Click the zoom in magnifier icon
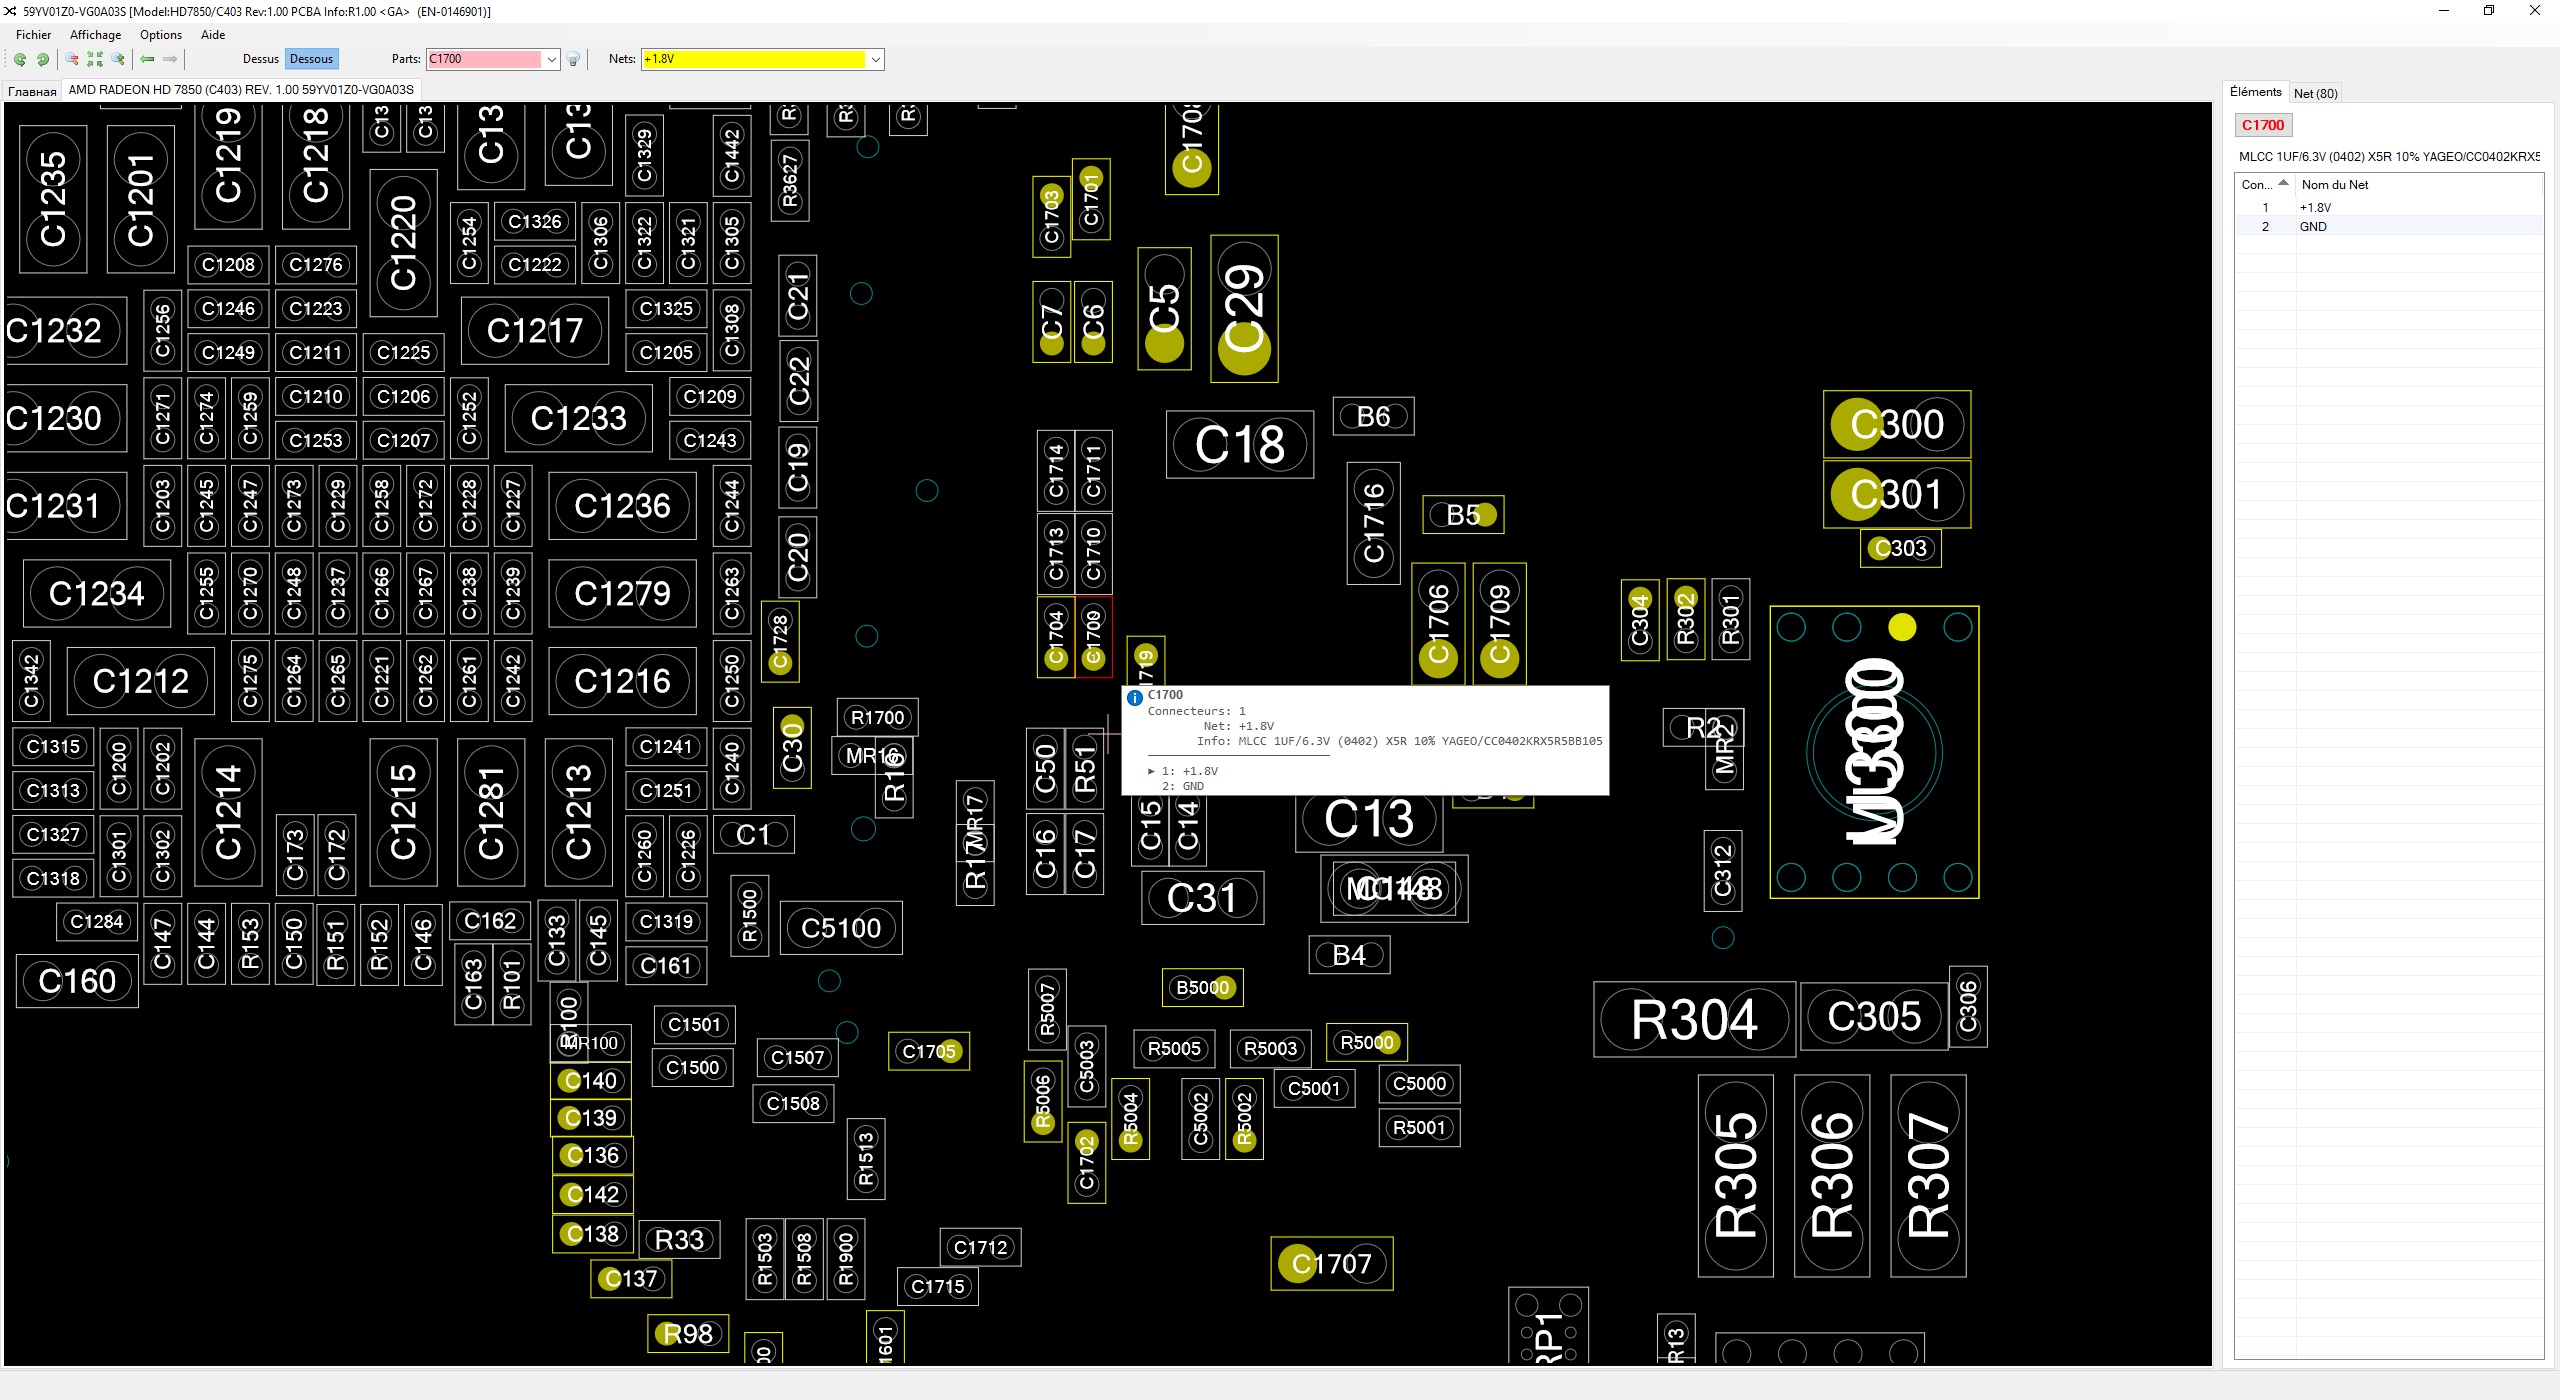Image resolution: width=2560 pixels, height=1400 pixels. 118,60
